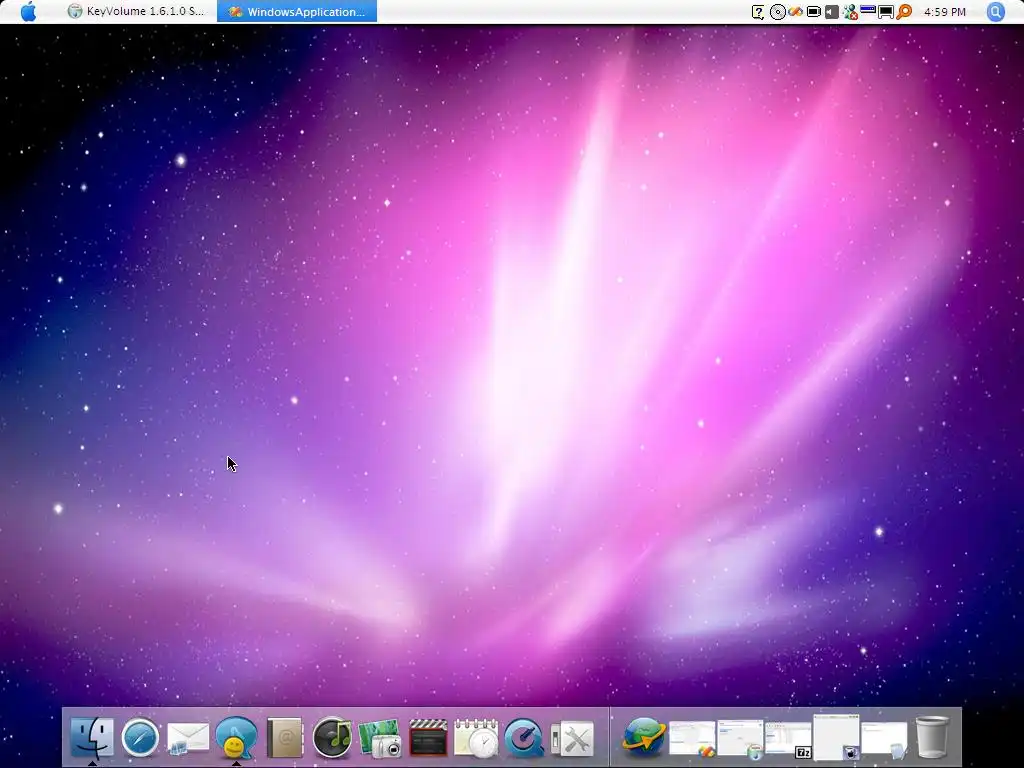The height and width of the screenshot is (768, 1024).
Task: Click the orange-blue infinity loop tray icon
Action: click(x=795, y=12)
